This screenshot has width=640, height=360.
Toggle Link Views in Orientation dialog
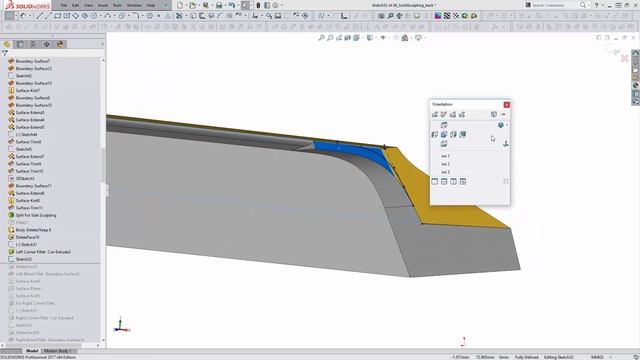(506, 181)
